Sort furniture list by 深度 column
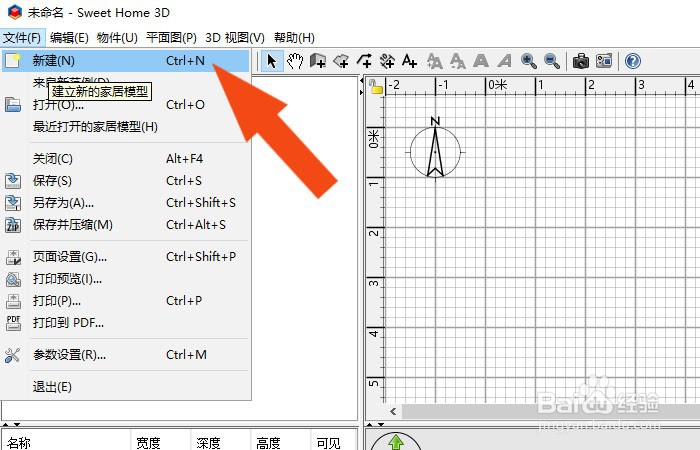Viewport: 700px width, 450px height. (221, 442)
